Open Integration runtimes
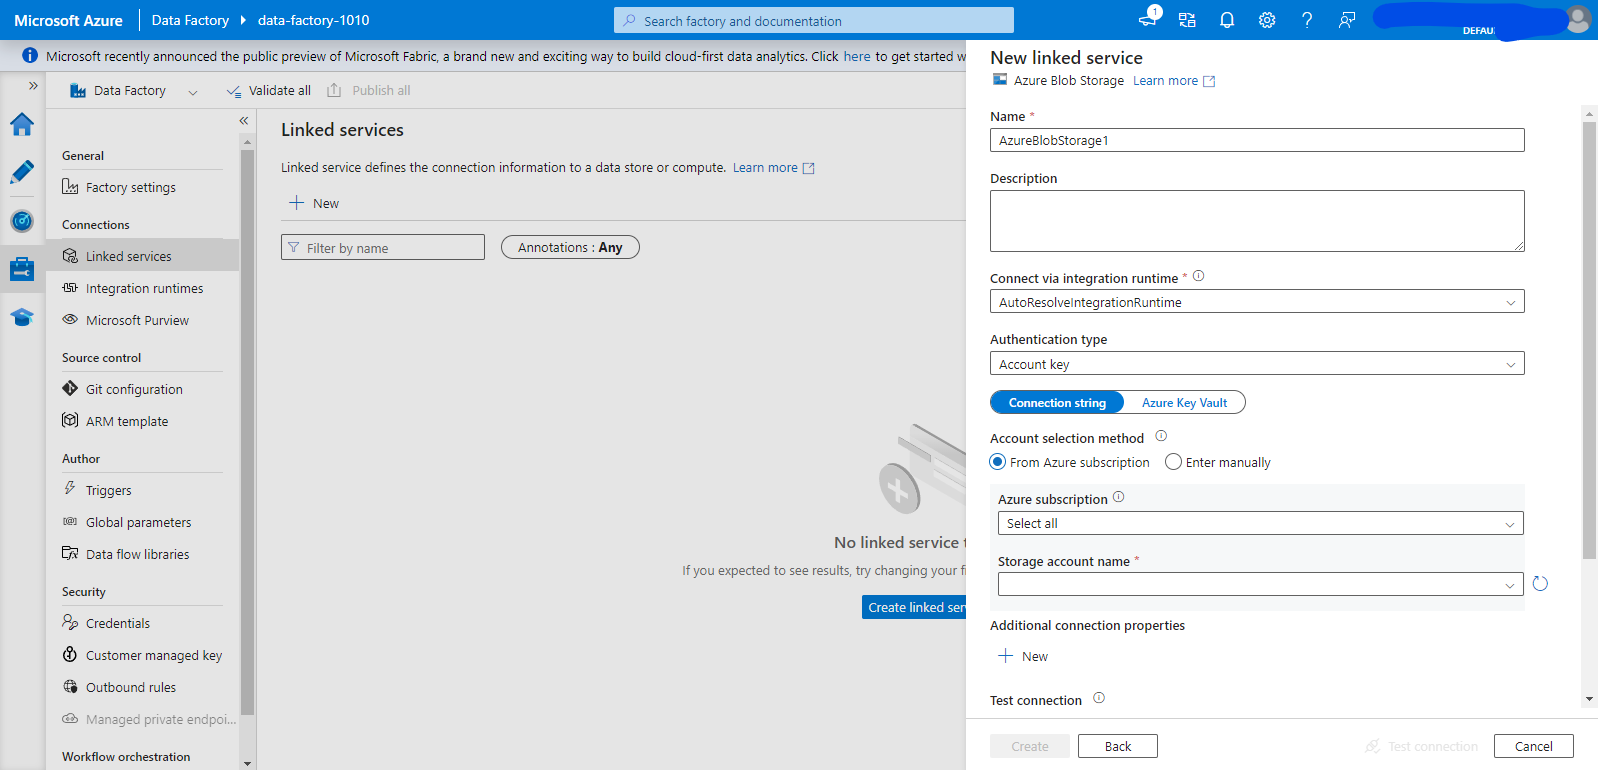 142,288
